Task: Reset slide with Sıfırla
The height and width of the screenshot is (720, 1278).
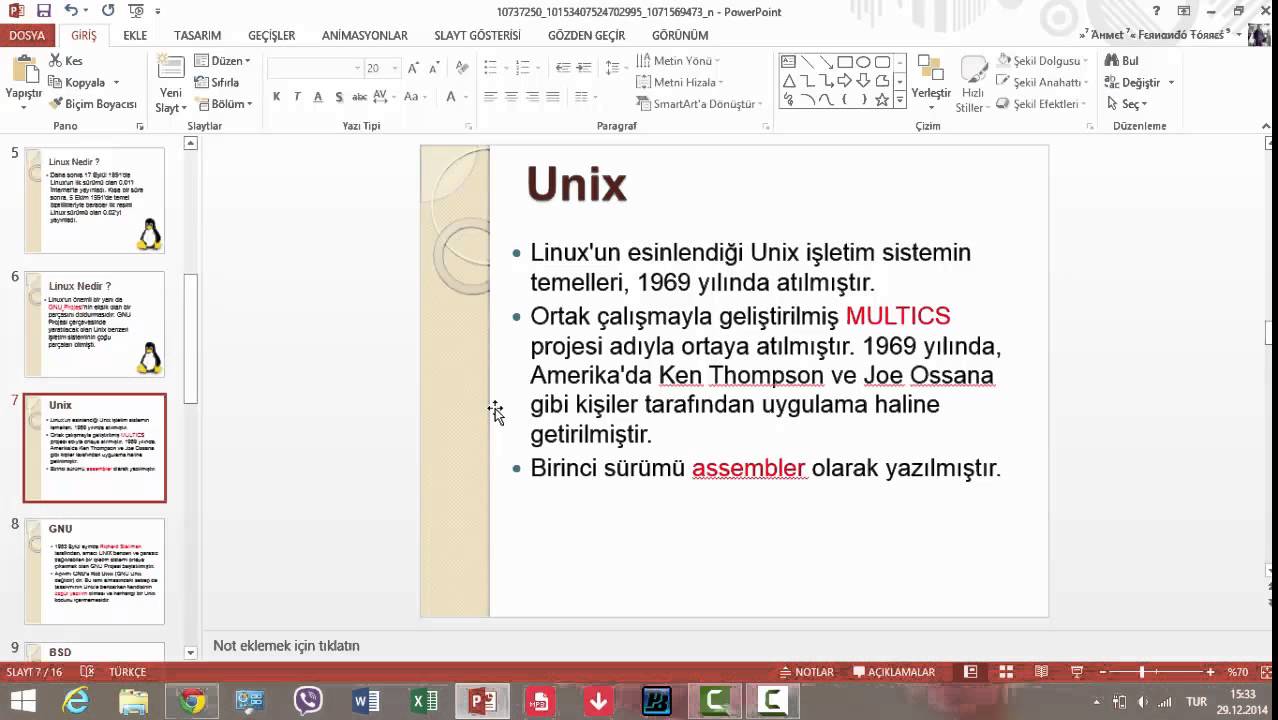Action: (x=217, y=83)
